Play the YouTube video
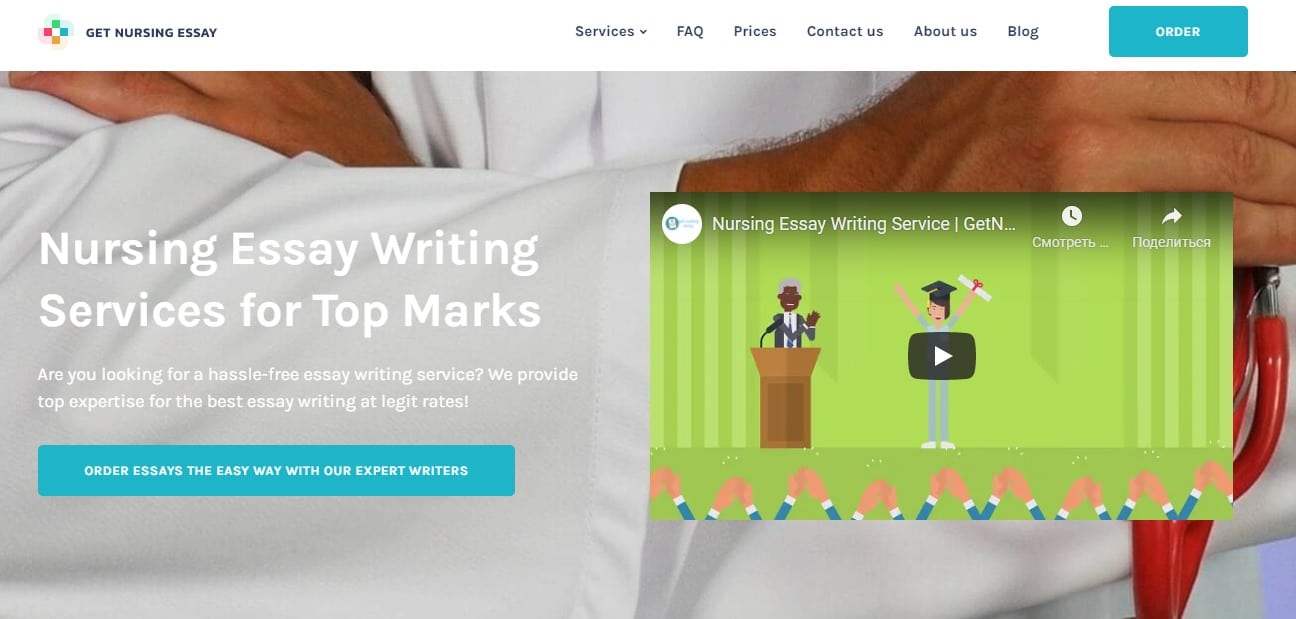 click(x=941, y=356)
